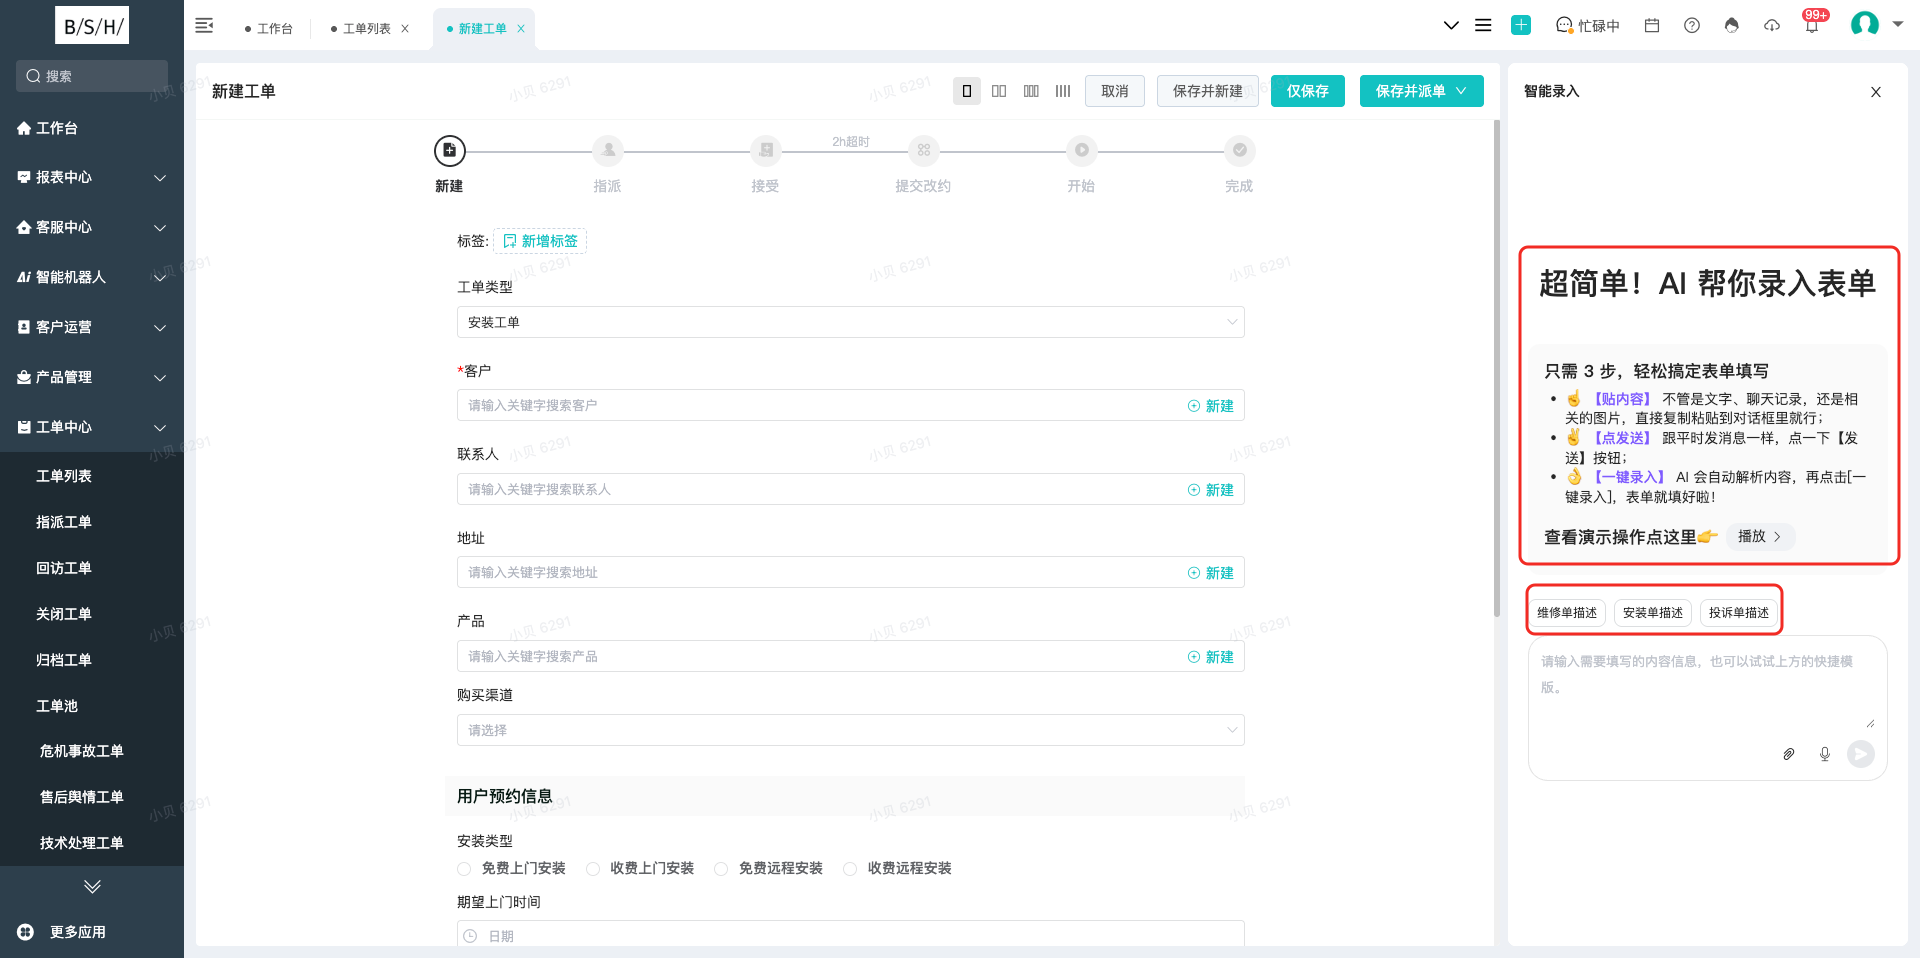Select the 收费上门安装 radio option

click(x=593, y=869)
